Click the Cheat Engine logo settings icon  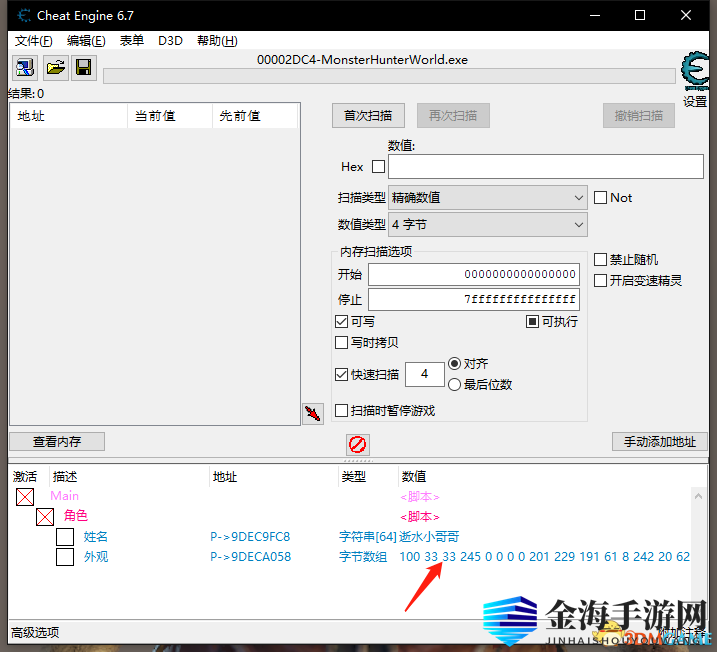tap(695, 71)
